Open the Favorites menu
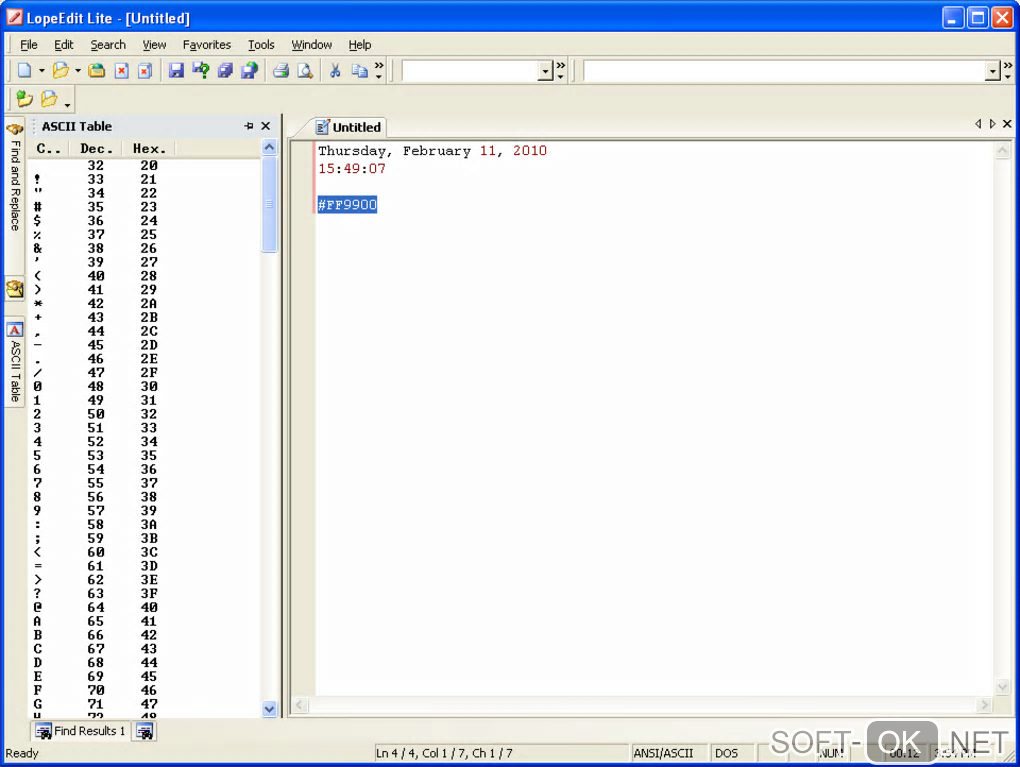Screen dimensions: 1020x767 pyautogui.click(x=207, y=45)
